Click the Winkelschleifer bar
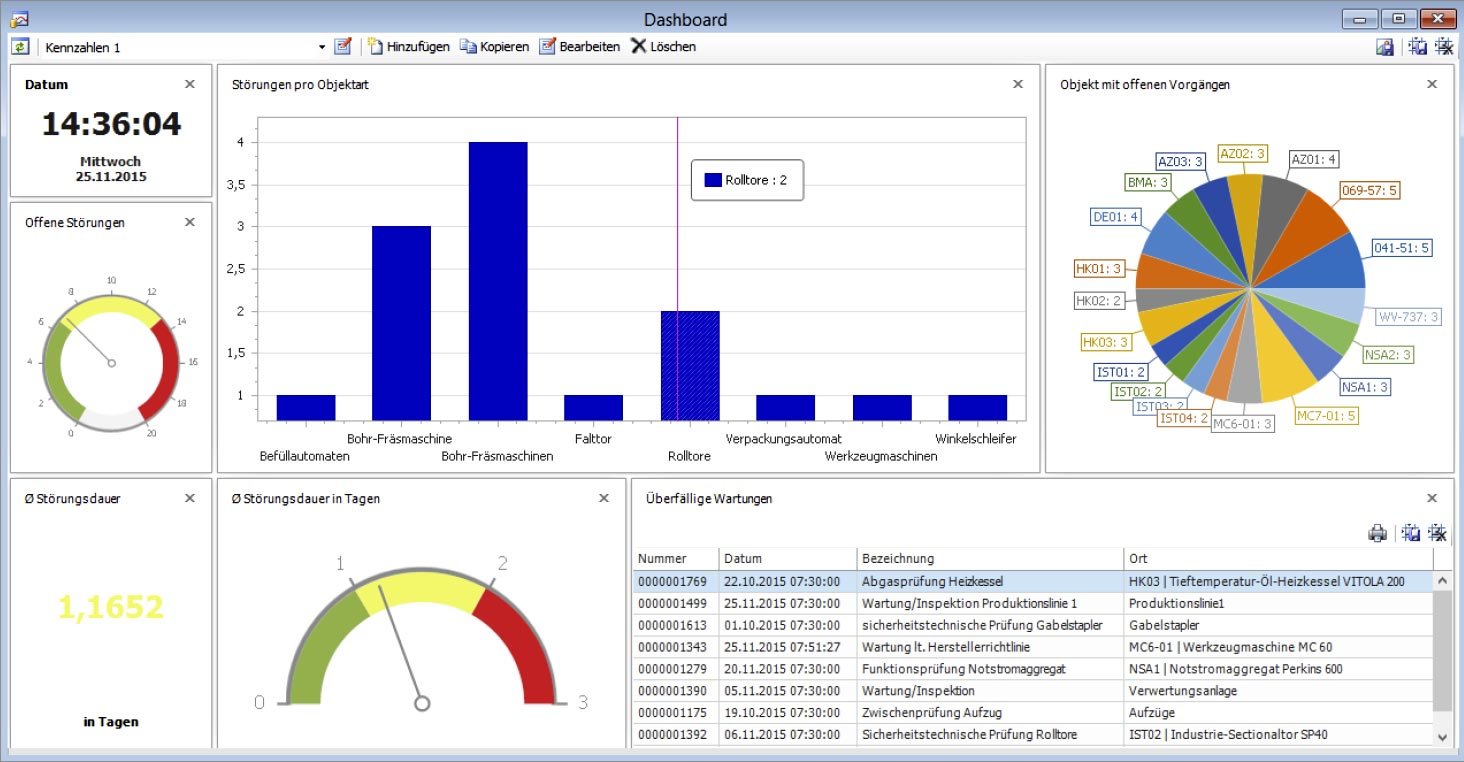 [x=978, y=407]
